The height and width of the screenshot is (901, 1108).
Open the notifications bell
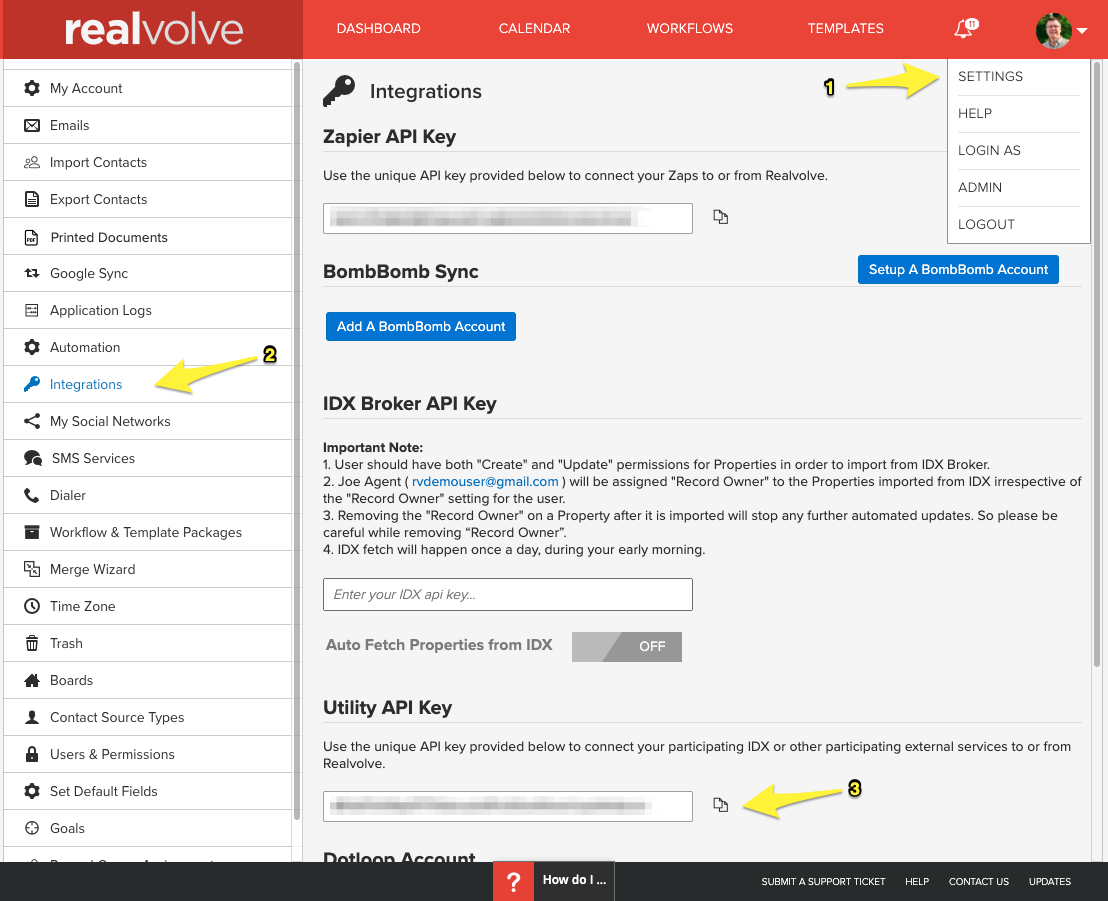tap(965, 28)
